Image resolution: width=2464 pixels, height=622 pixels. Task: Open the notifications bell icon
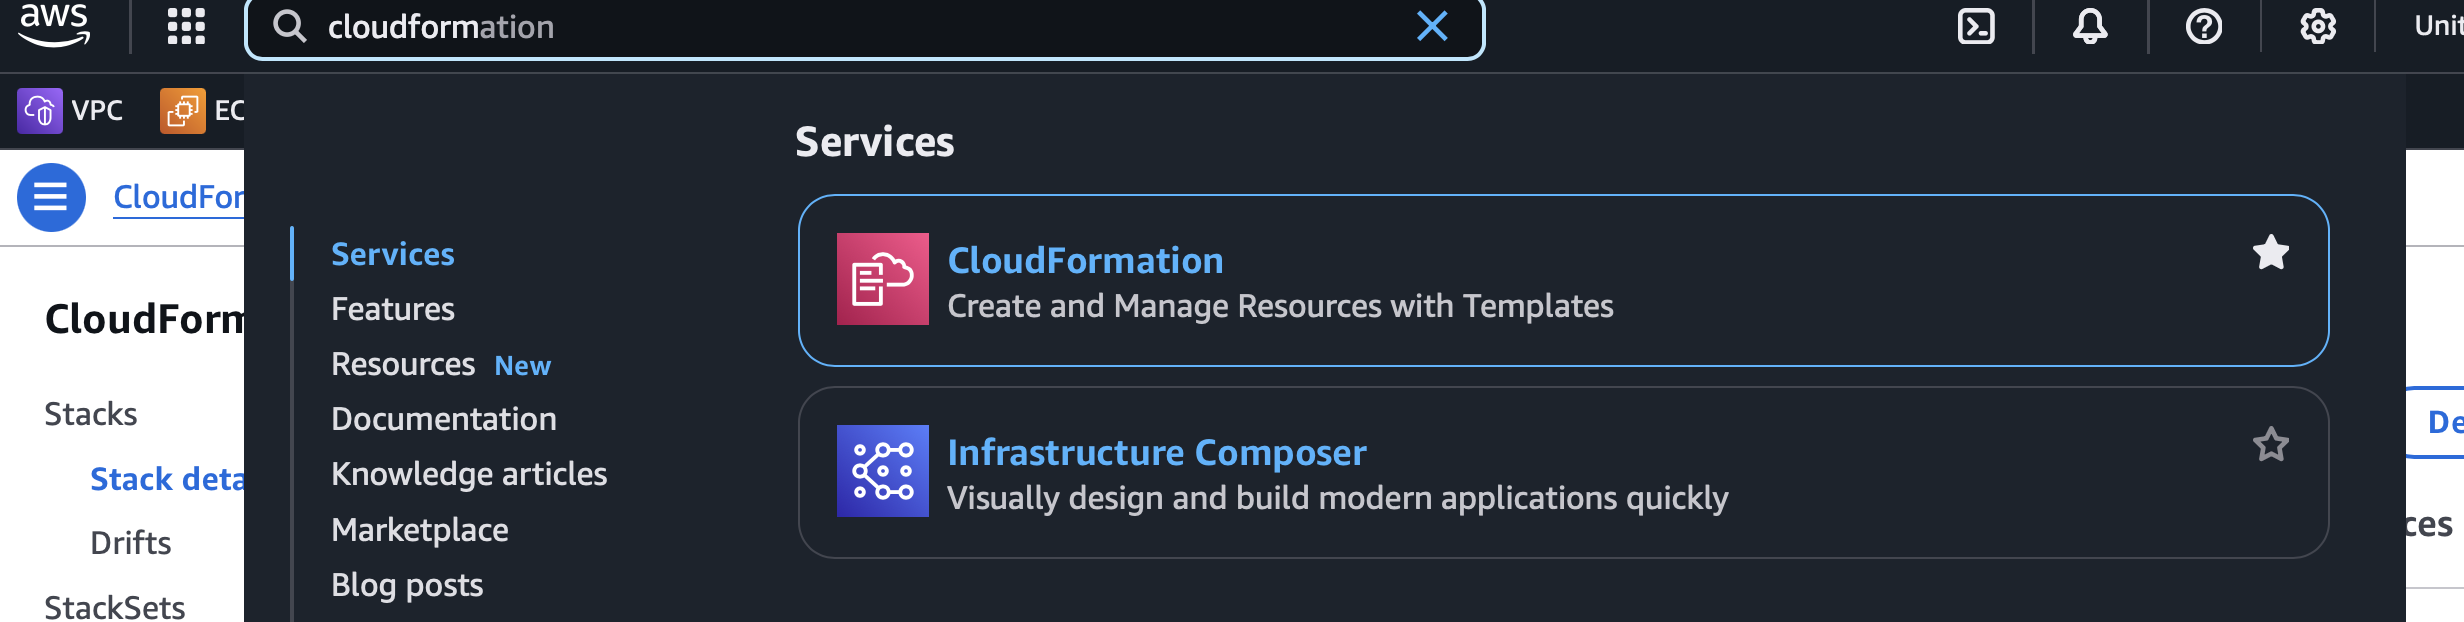pos(2090,26)
